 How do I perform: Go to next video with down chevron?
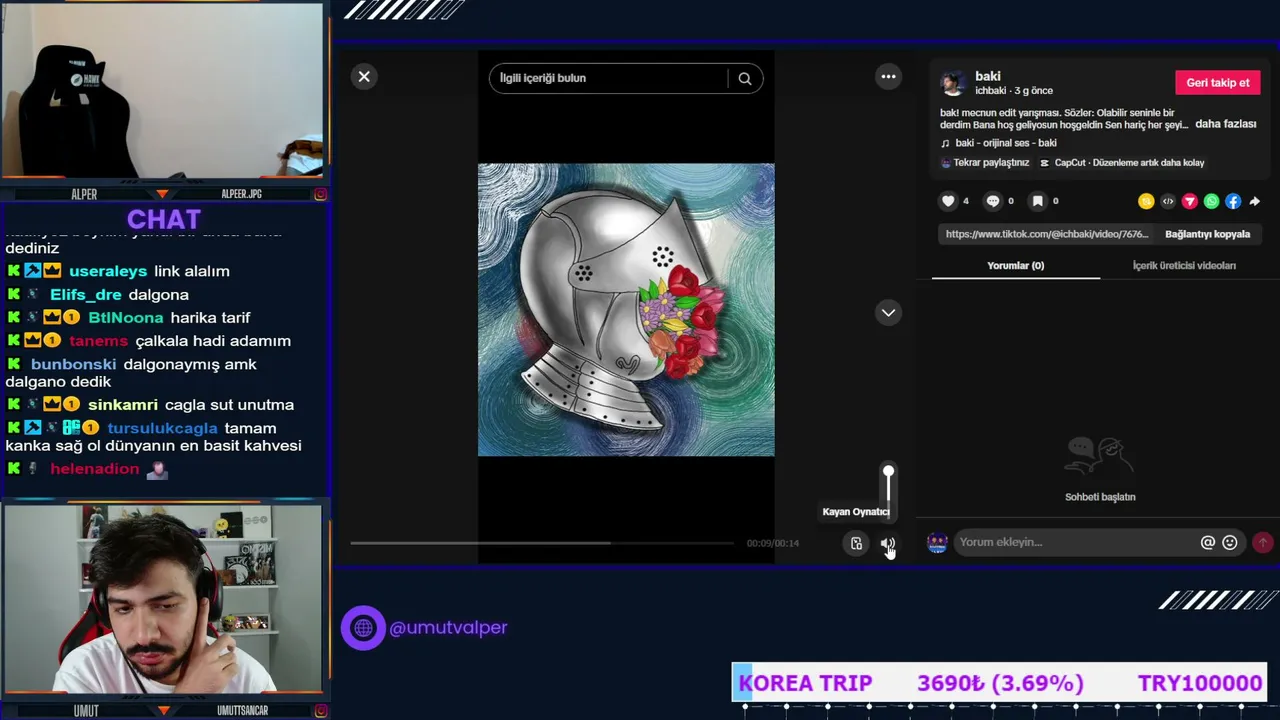point(888,313)
